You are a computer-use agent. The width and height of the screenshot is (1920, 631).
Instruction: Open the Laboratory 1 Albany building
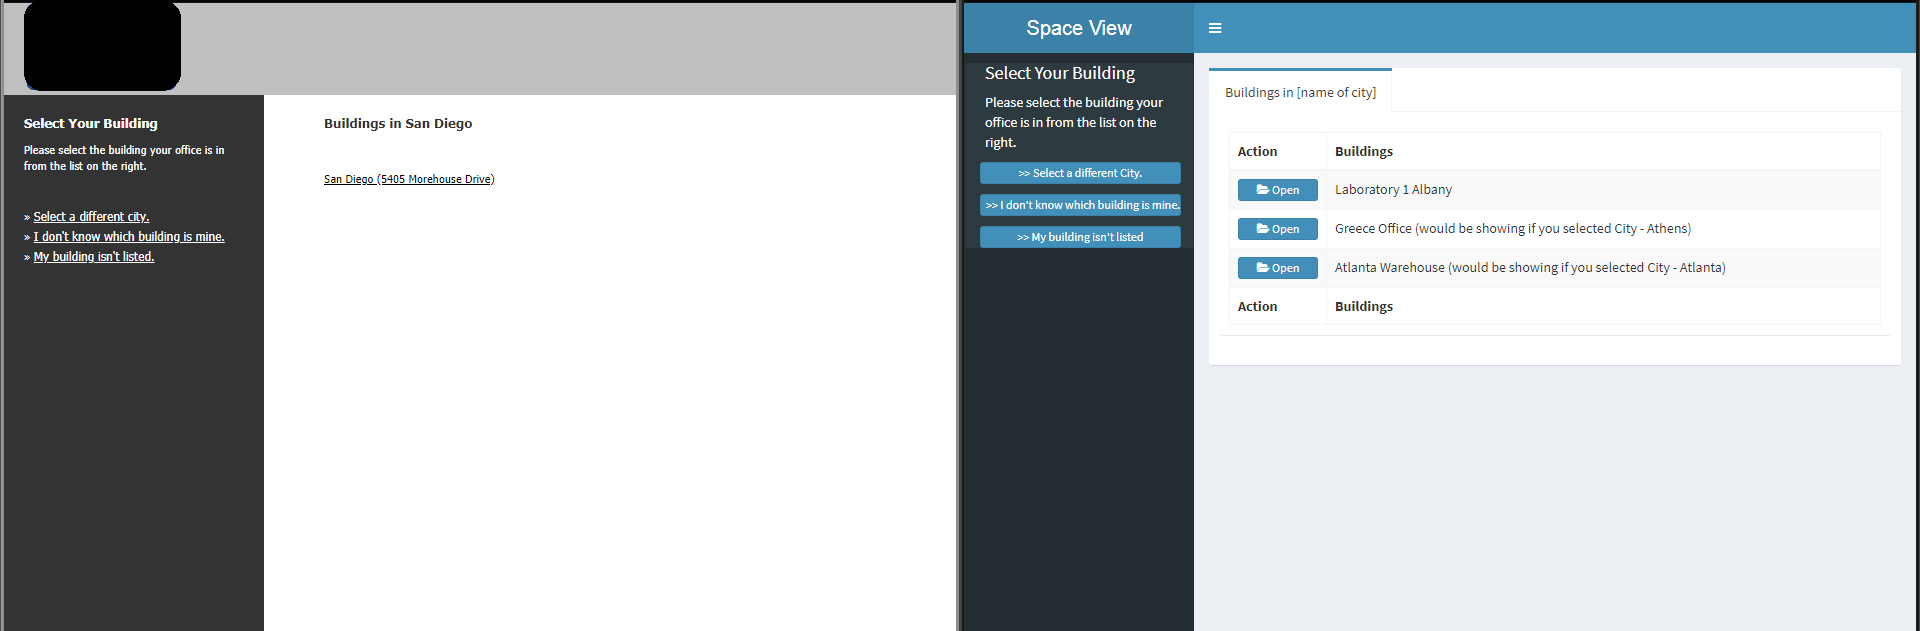[x=1277, y=190]
